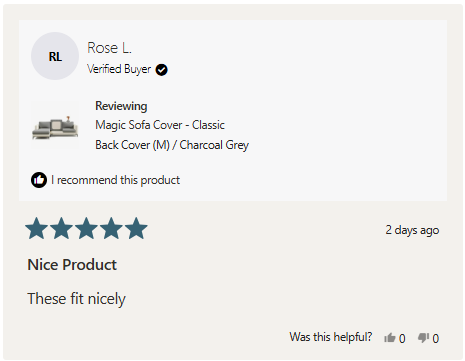Viewport: 465px width, 361px height.
Task: Click the 'These fit nicely' review text
Action: point(77,299)
